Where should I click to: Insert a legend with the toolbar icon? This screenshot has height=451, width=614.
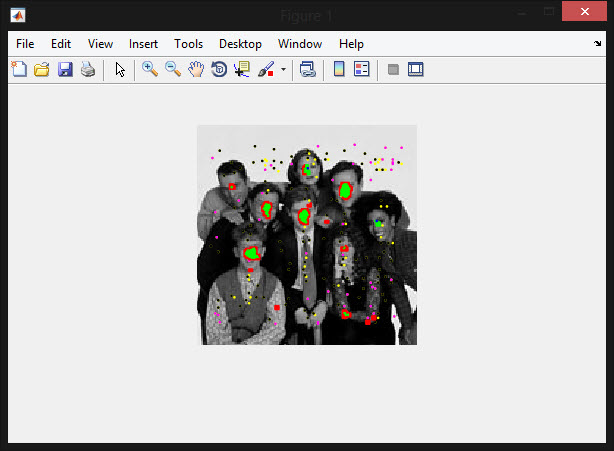click(361, 69)
